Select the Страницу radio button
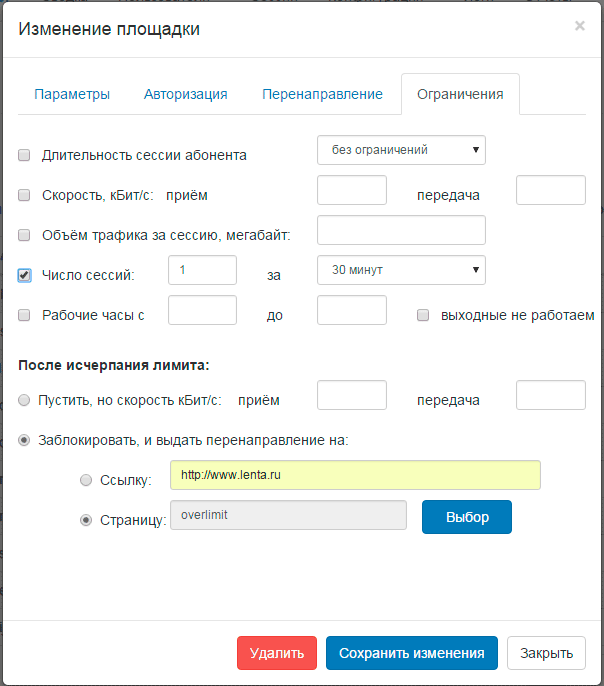This screenshot has height=686, width=604. click(85, 520)
